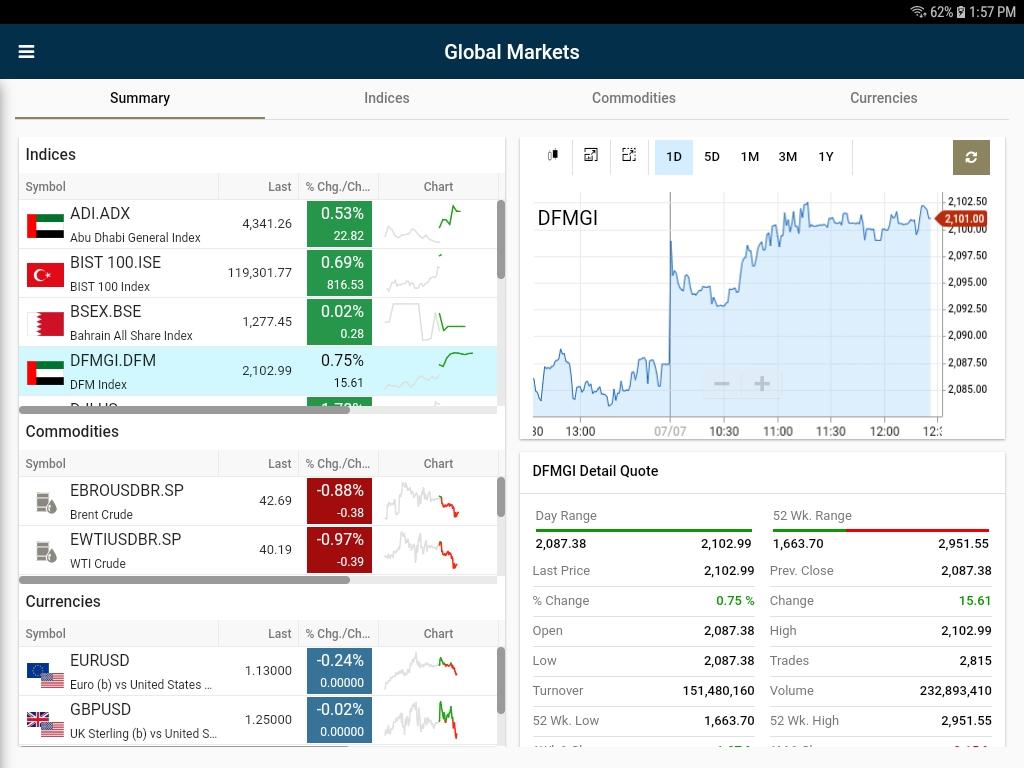This screenshot has height=768, width=1024.
Task: Switch to the Summary tab
Action: click(140, 98)
